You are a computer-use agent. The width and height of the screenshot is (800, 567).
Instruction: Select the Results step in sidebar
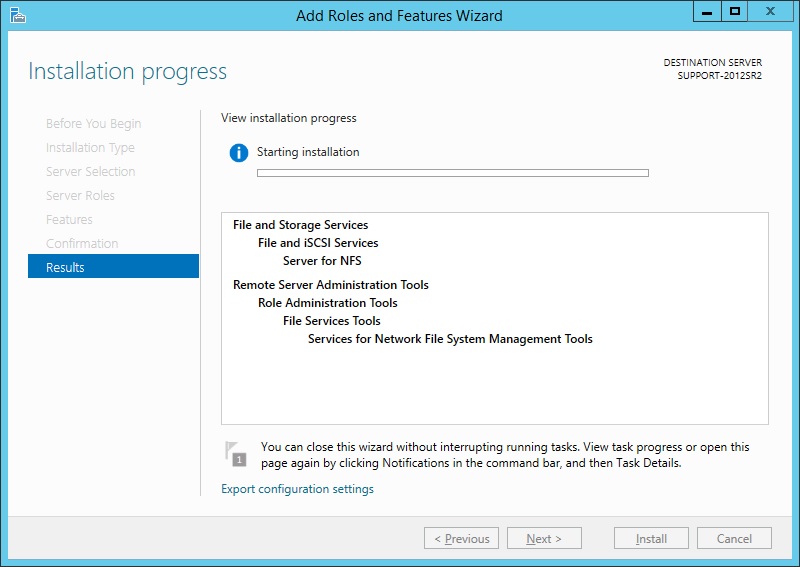click(113, 267)
